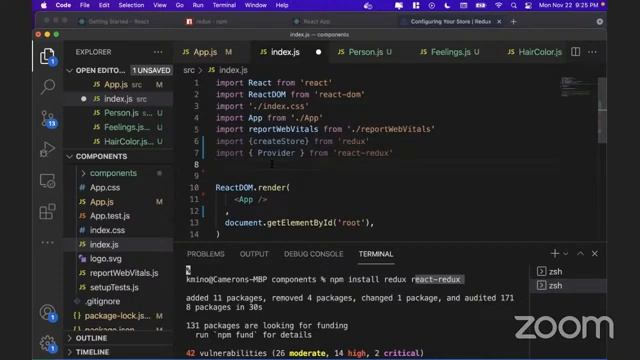Open App.test.js in the file tree
The image size is (640, 360).
coord(118,216)
